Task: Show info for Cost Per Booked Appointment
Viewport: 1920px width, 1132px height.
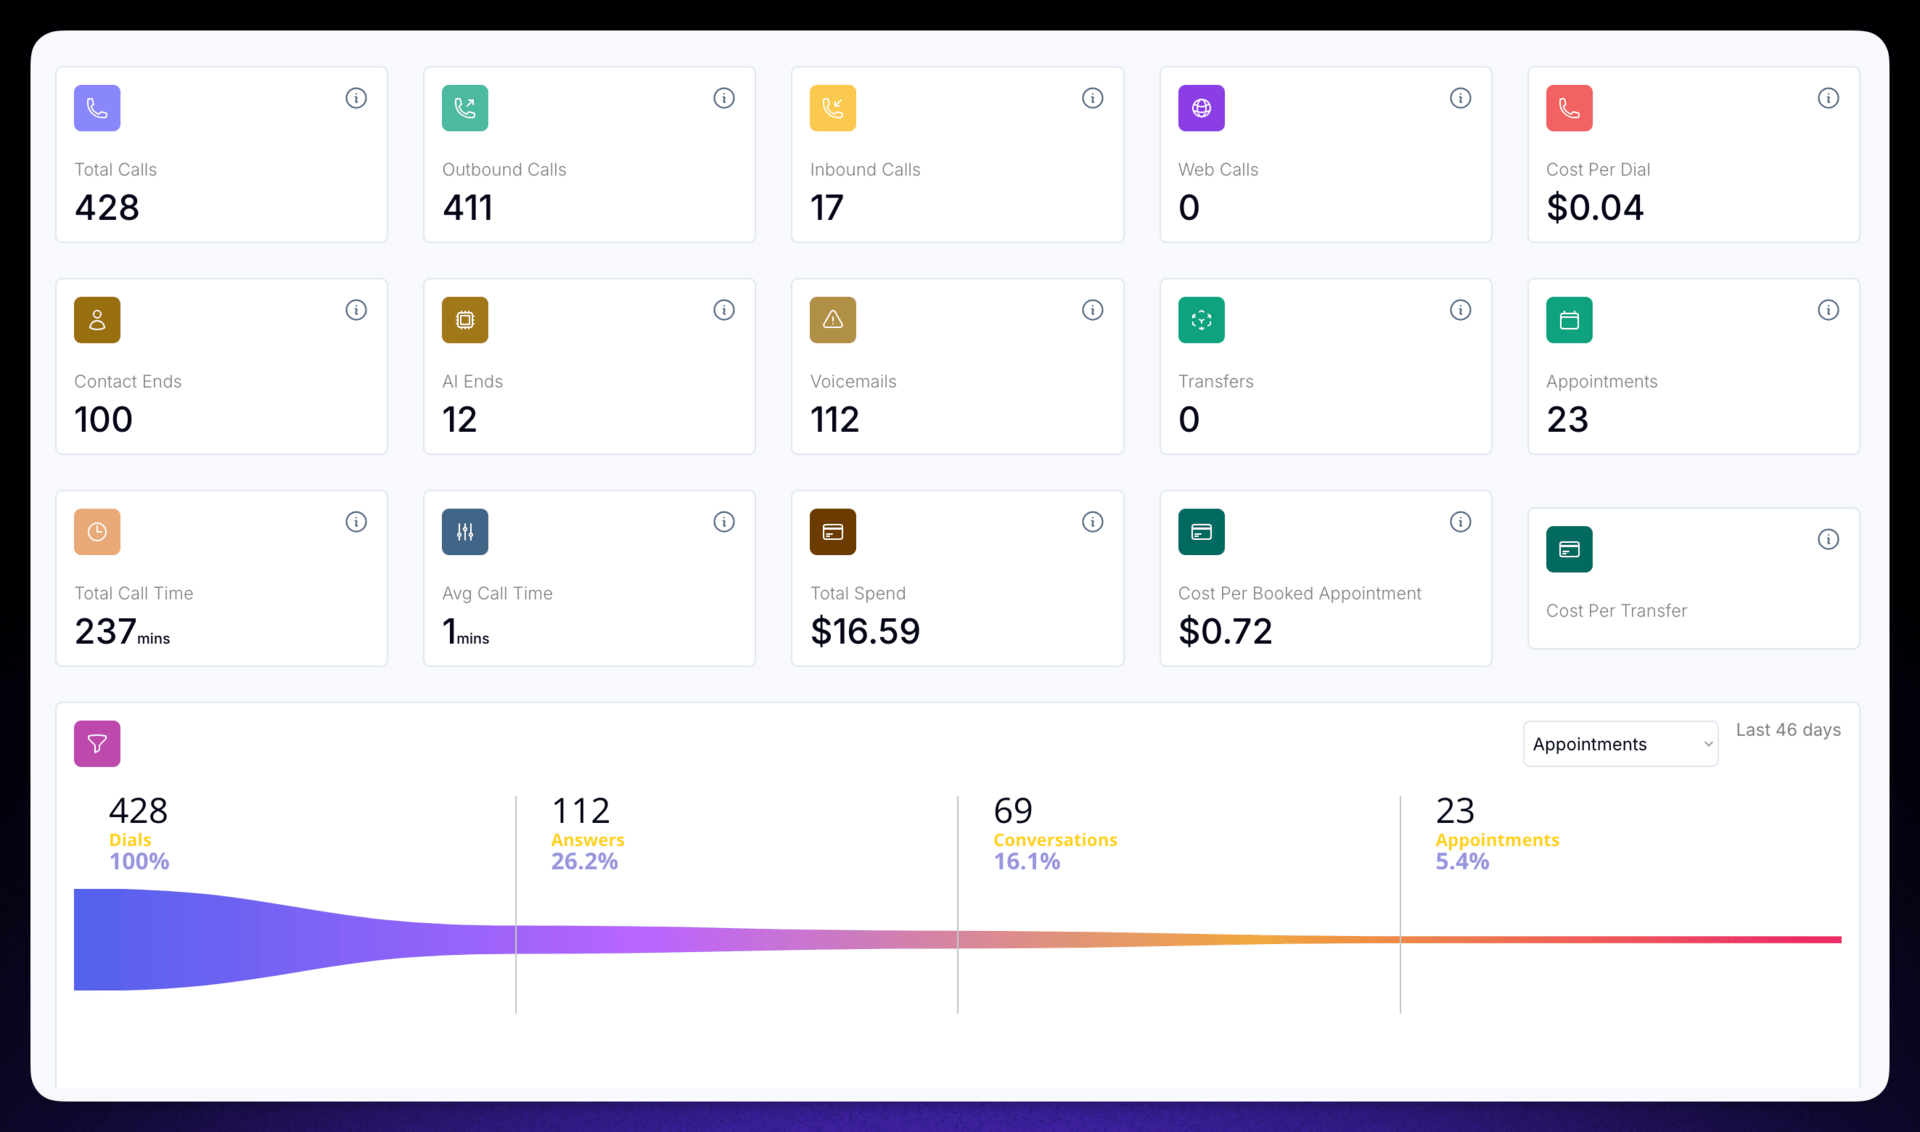Action: 1460,522
